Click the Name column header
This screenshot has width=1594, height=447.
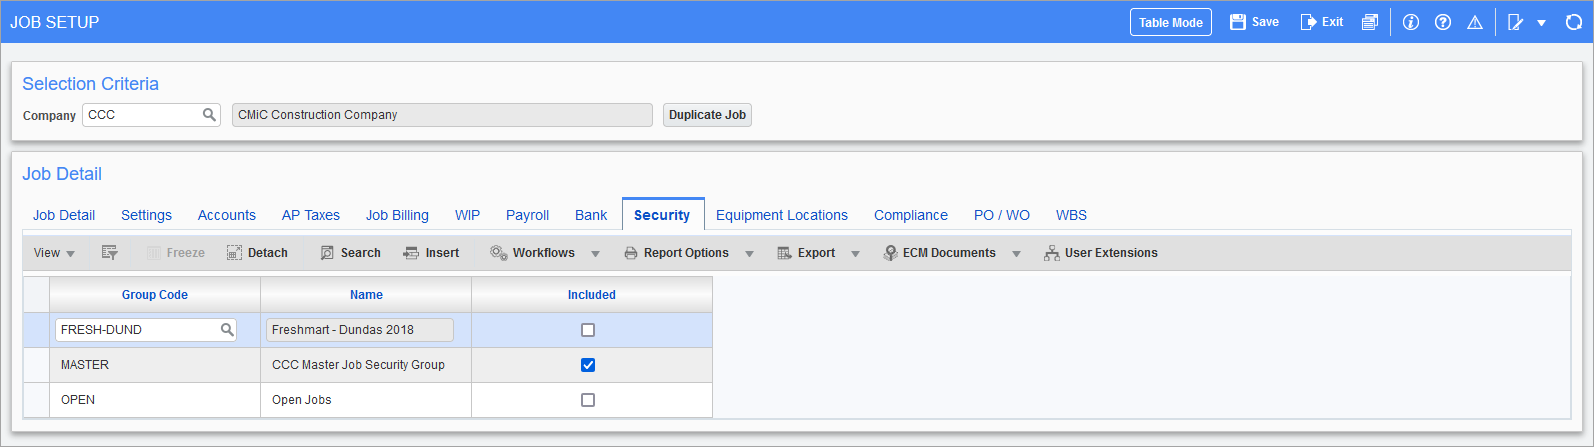[x=366, y=295]
